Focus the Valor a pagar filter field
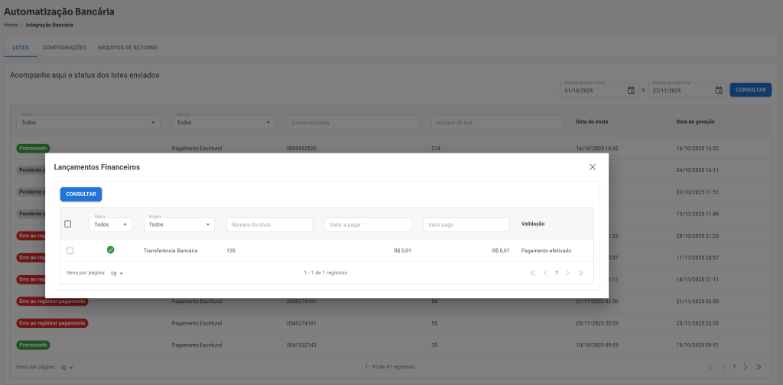Image resolution: width=783 pixels, height=385 pixels. pyautogui.click(x=368, y=224)
